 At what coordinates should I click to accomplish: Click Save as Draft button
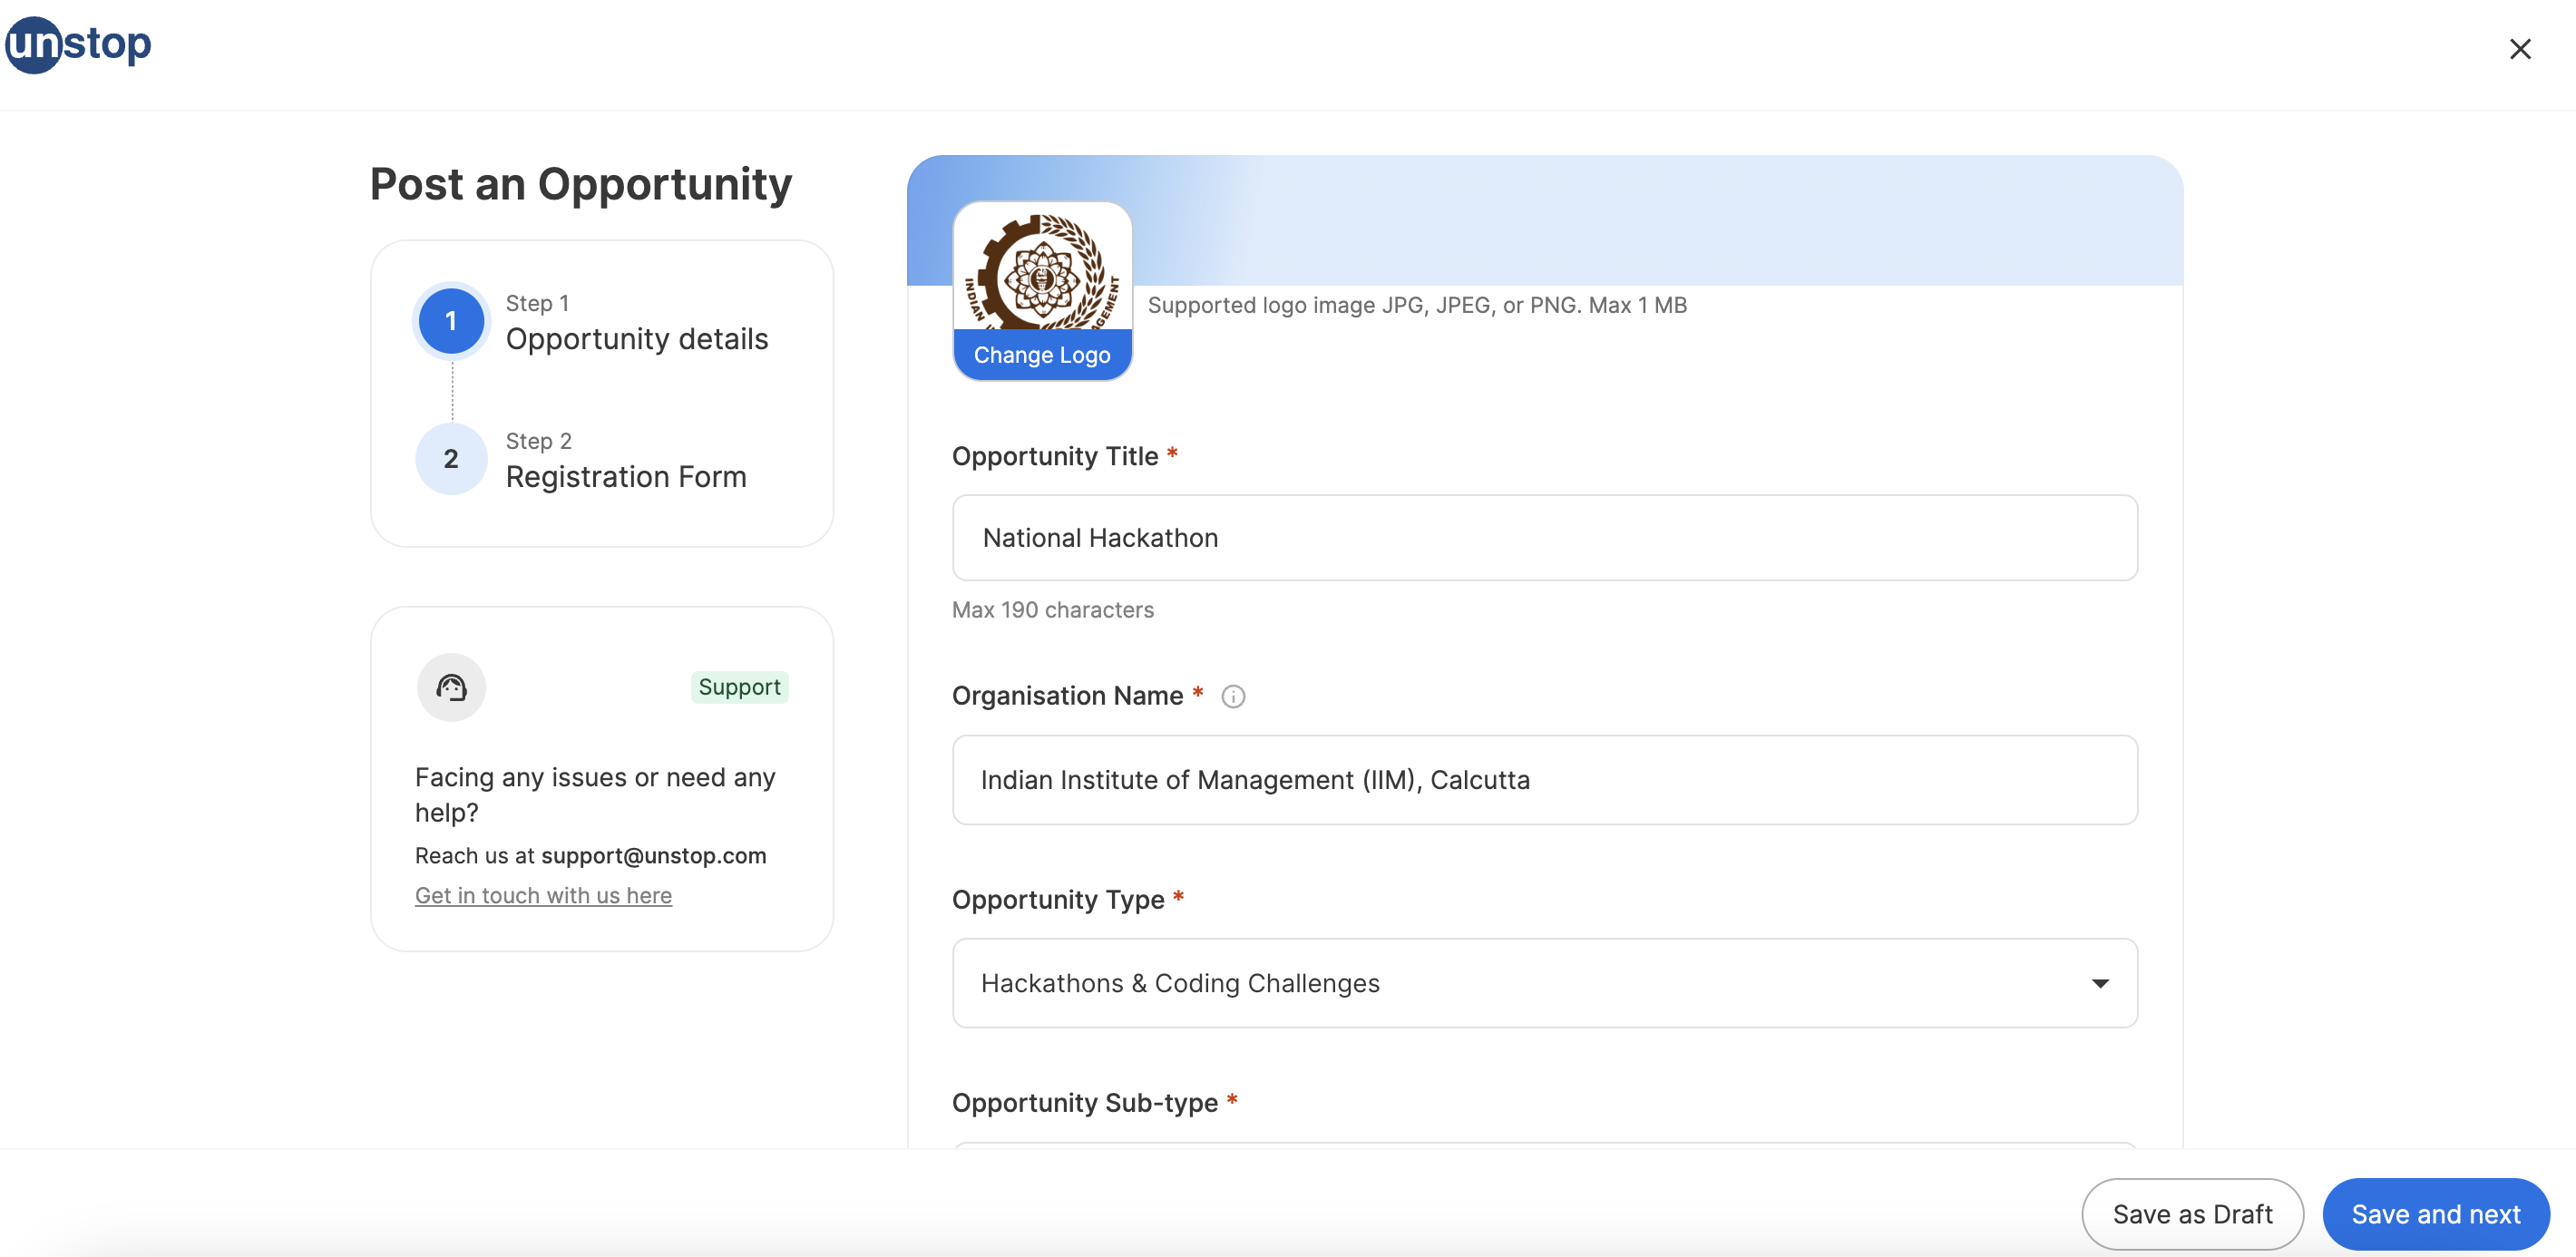[2192, 1214]
